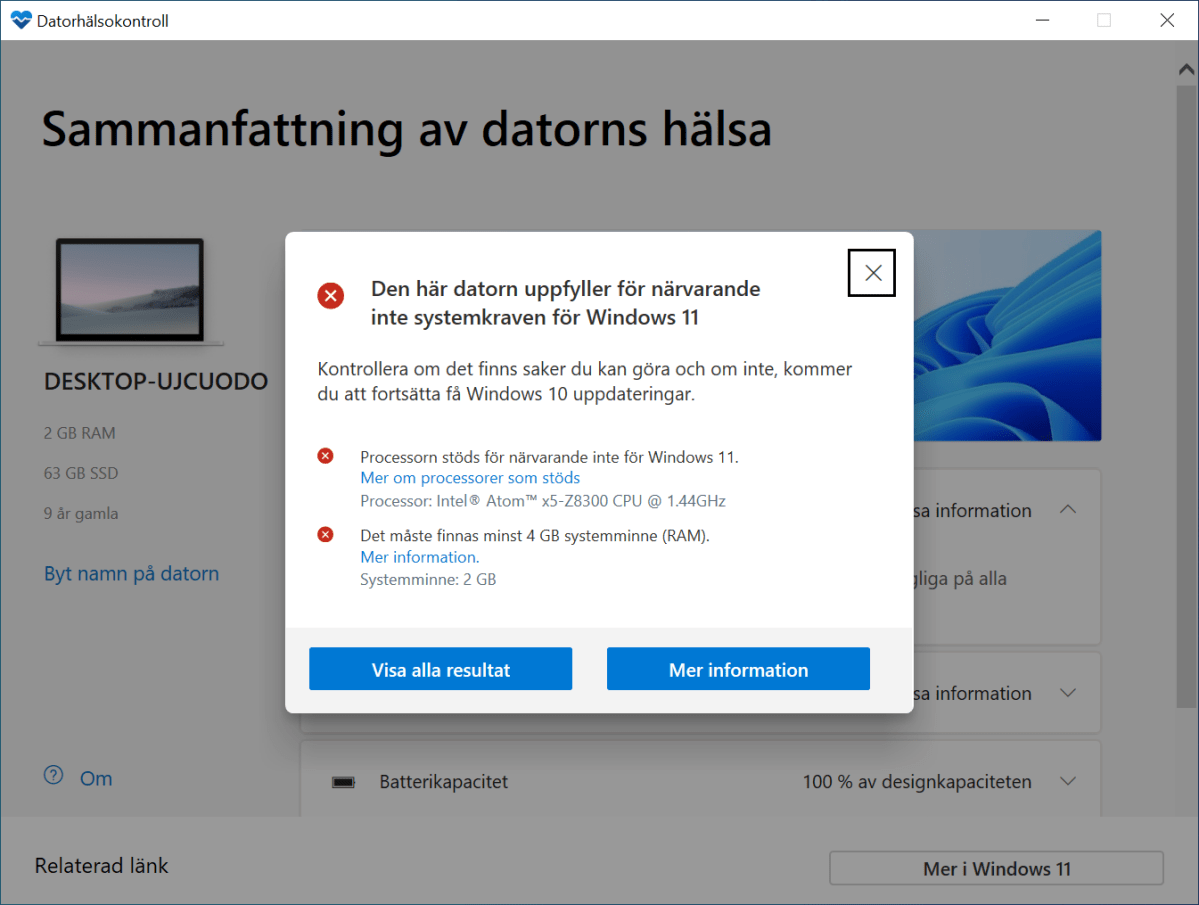The height and width of the screenshot is (905, 1199).
Task: Open the Mer om processorer som stöds link
Action: point(469,477)
